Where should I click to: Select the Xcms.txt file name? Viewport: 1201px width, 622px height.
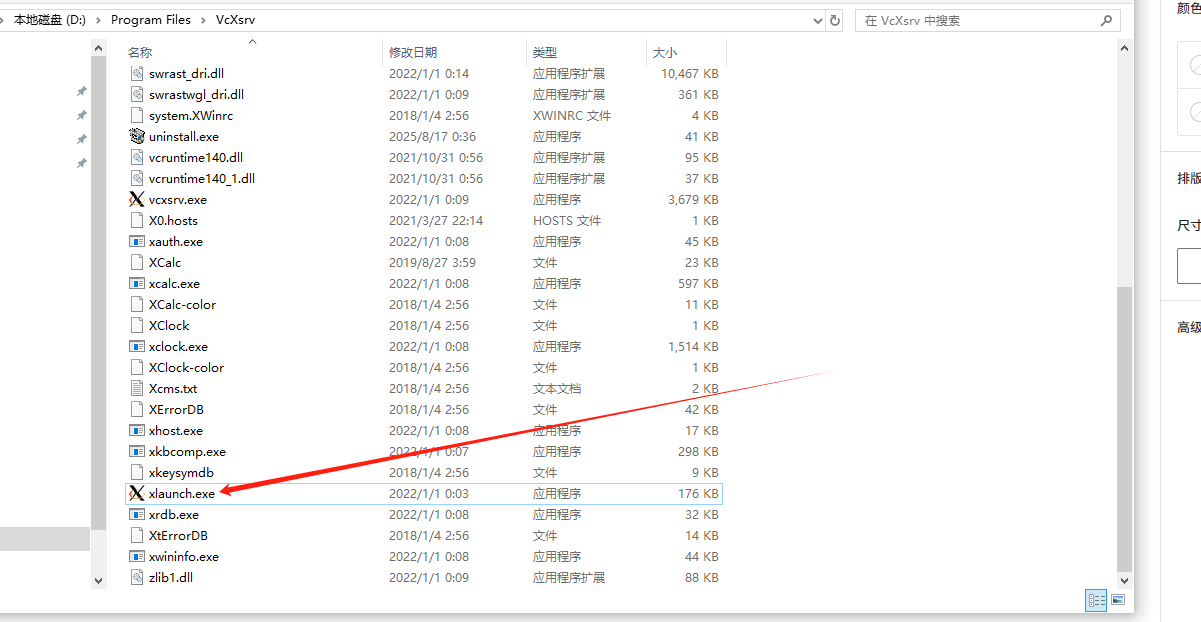(173, 389)
